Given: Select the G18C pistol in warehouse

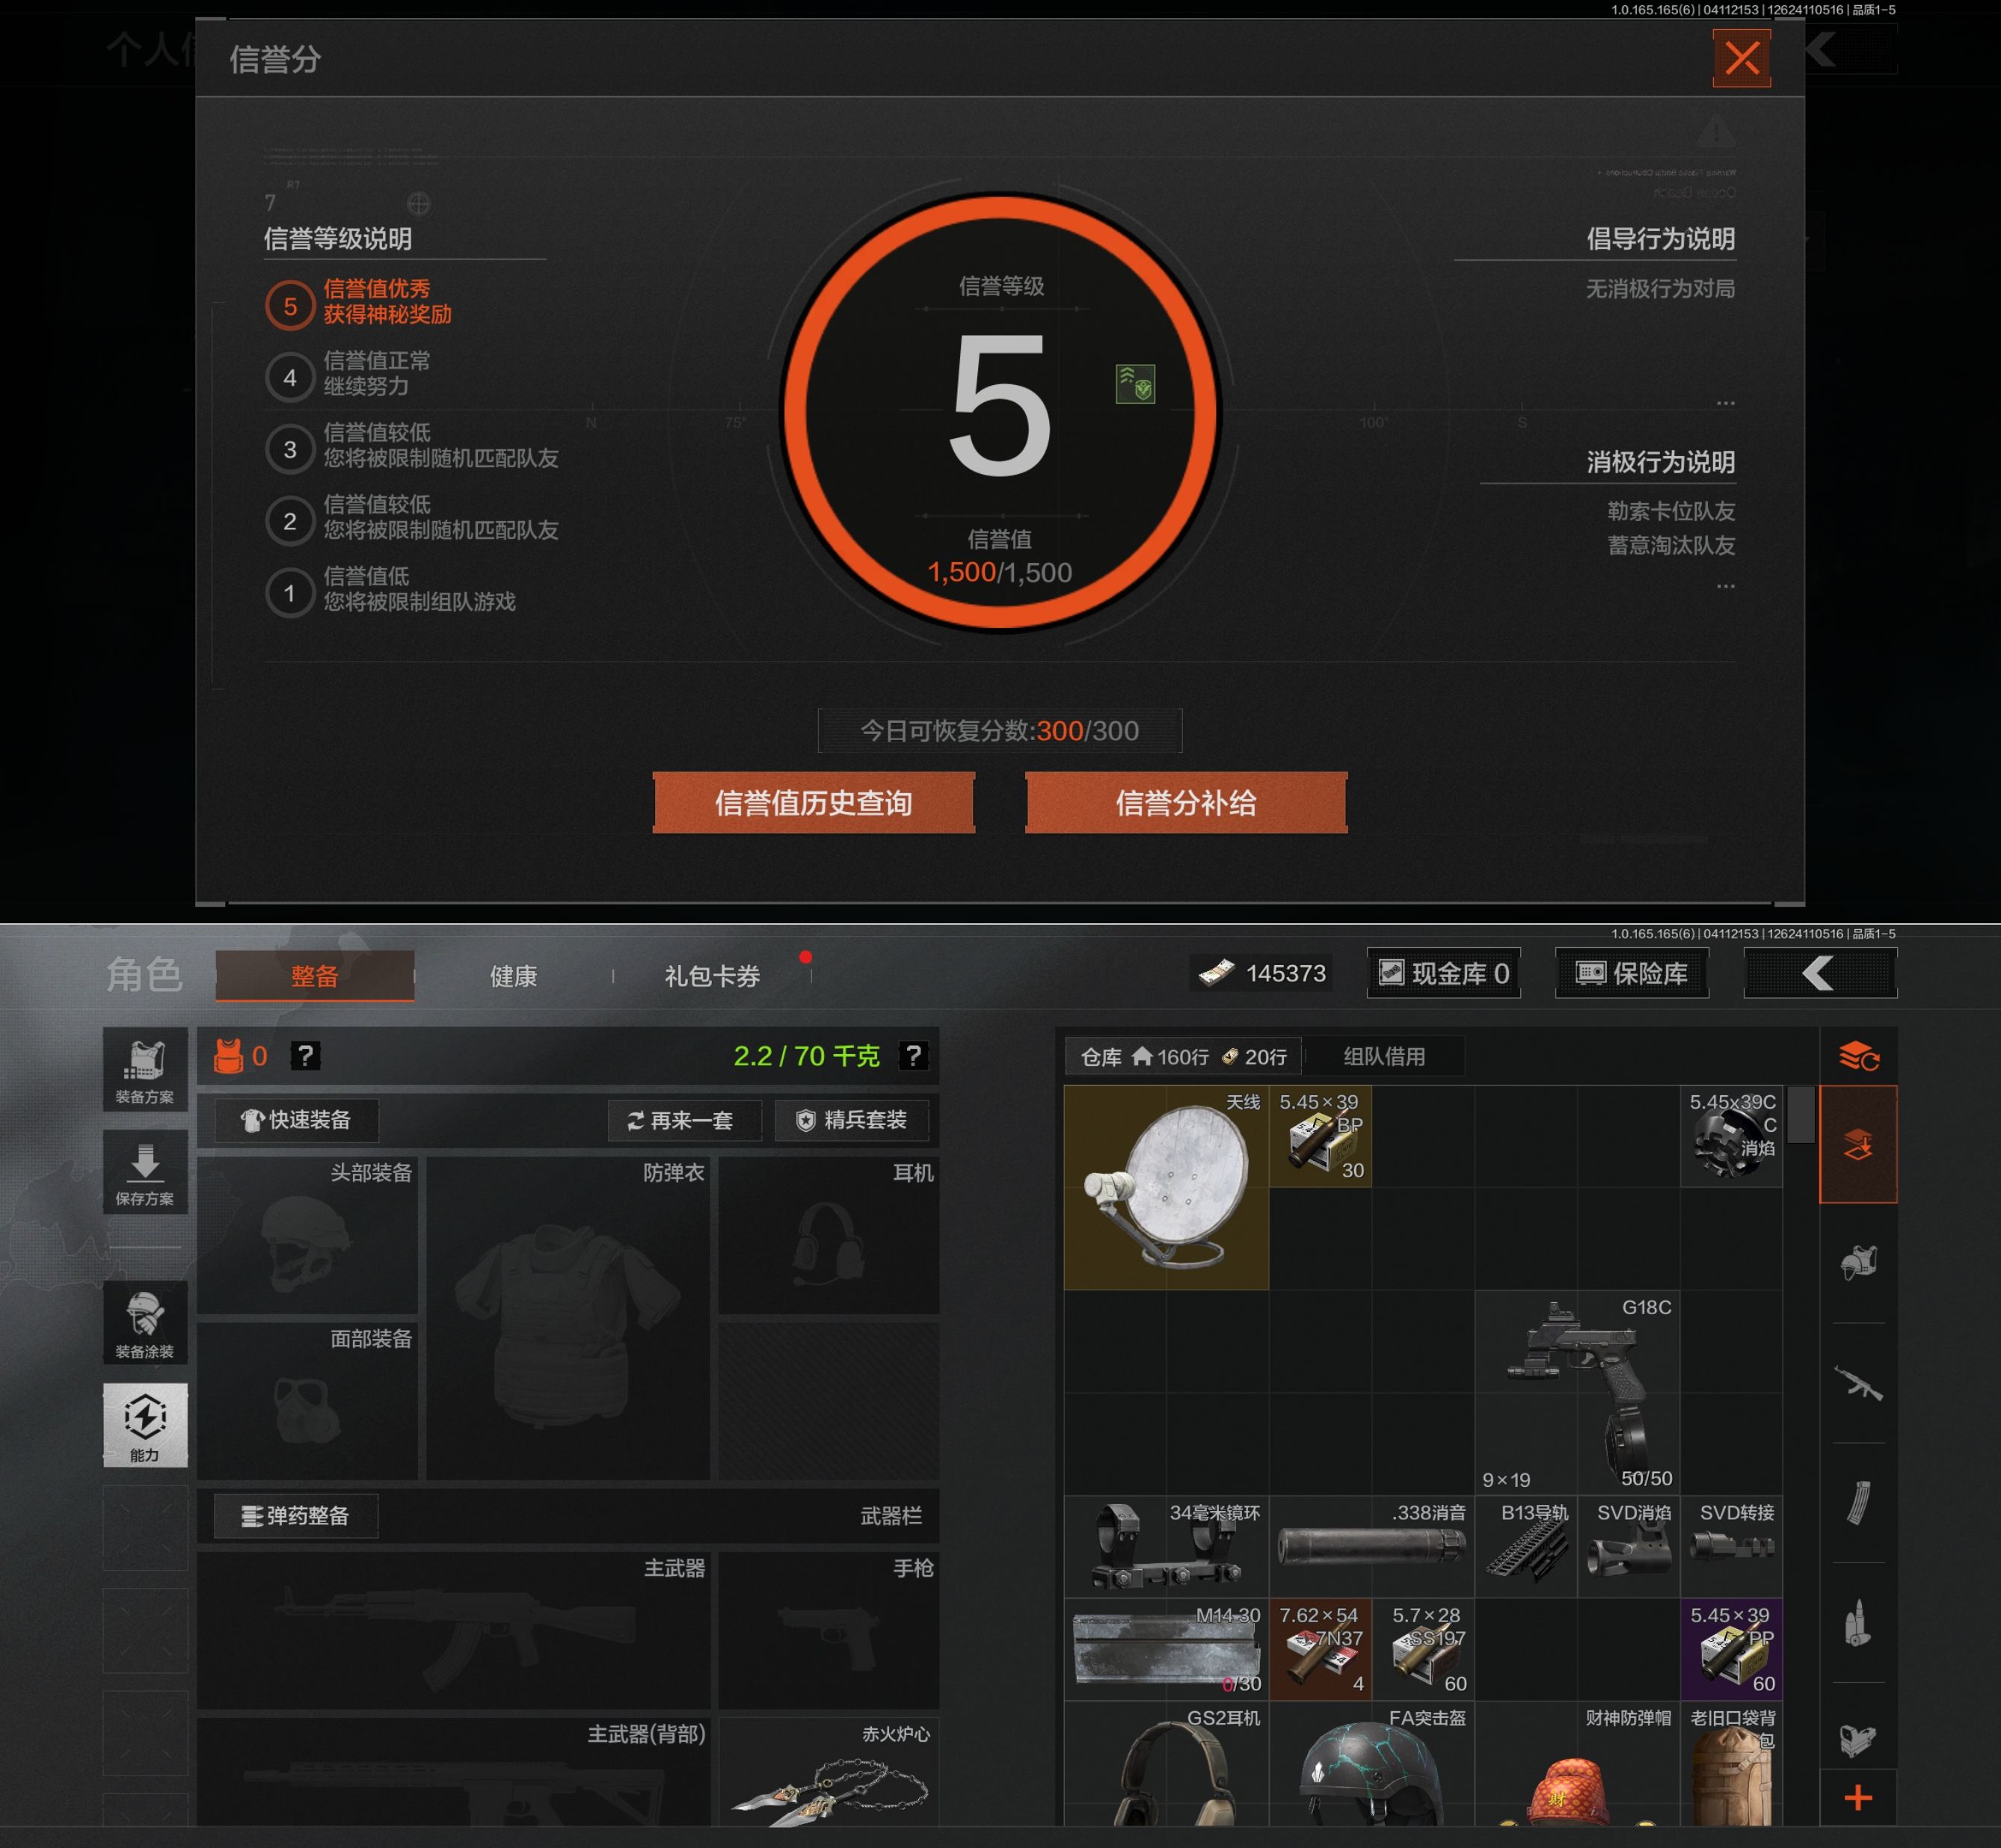Looking at the screenshot, I should [1578, 1392].
